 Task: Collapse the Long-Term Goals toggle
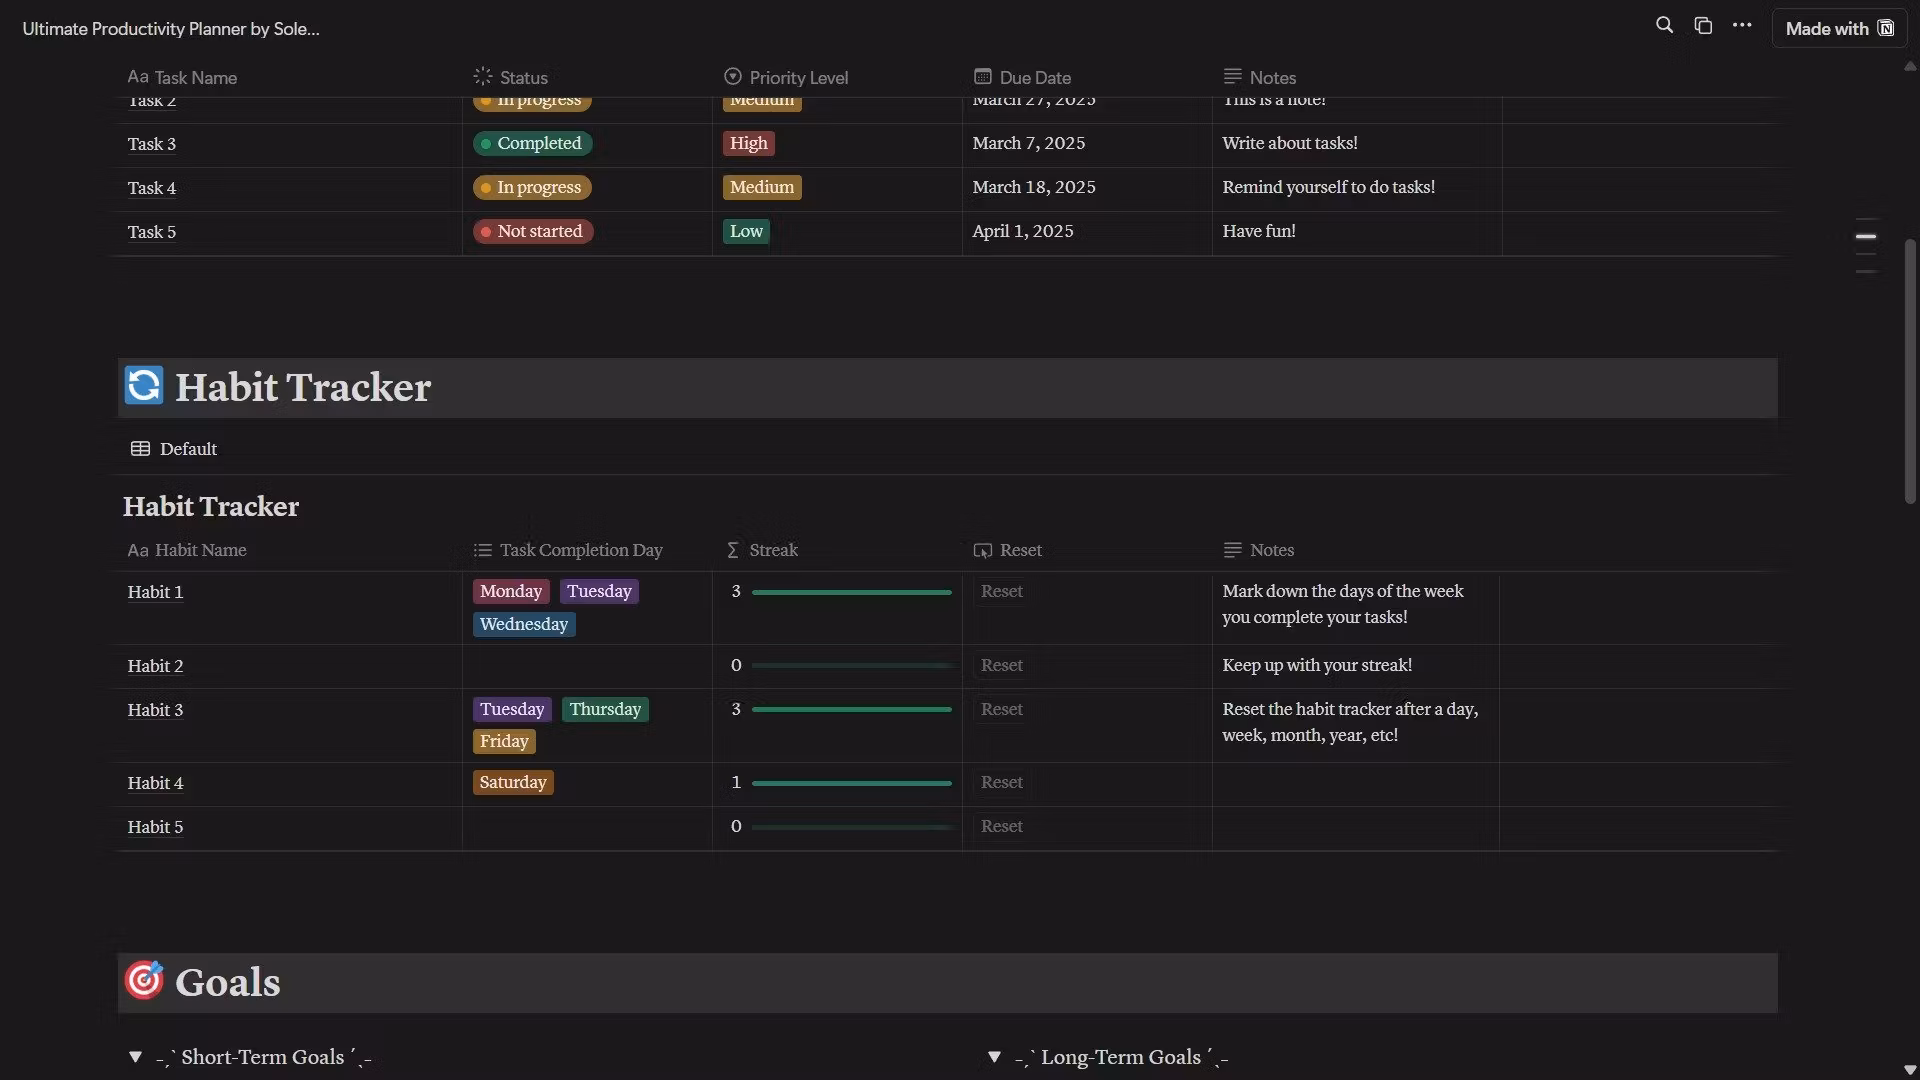[994, 1057]
